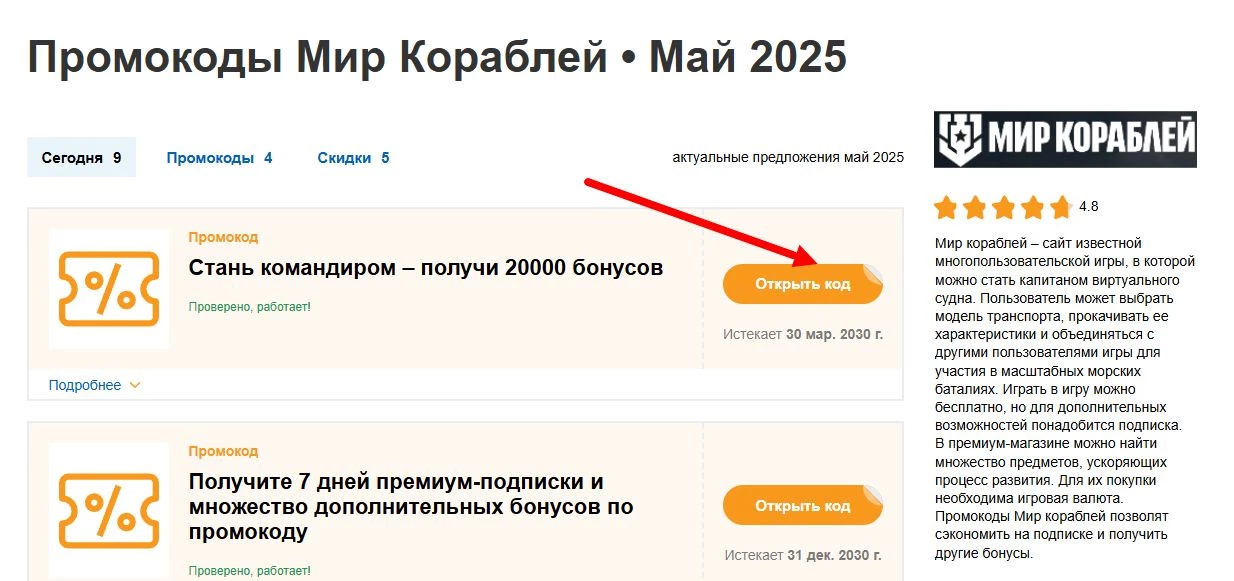Reveal the code for the 7-day premium offer
This screenshot has height=581, width=1234.
[x=803, y=505]
